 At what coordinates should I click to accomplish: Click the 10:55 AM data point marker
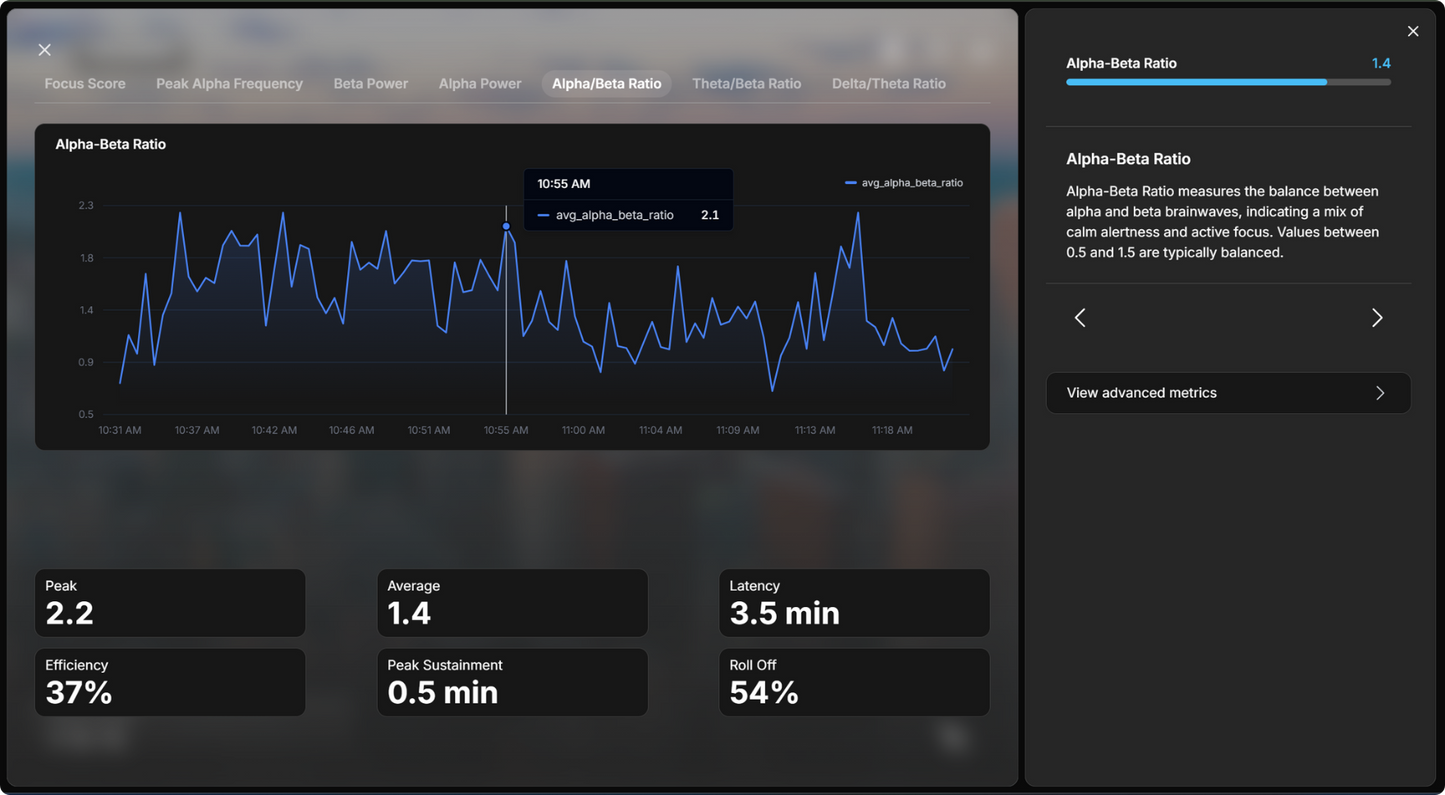pos(506,226)
